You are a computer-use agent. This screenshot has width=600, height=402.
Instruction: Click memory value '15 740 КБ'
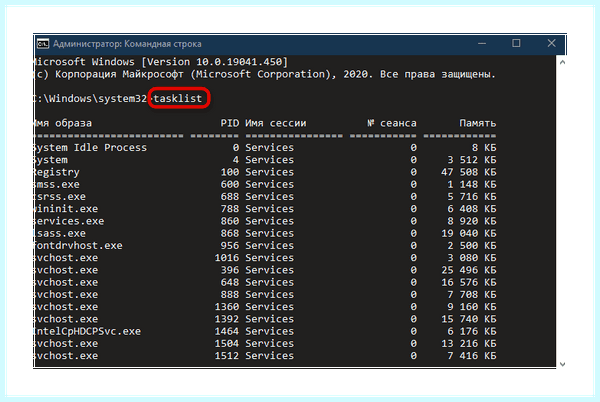tap(468, 319)
